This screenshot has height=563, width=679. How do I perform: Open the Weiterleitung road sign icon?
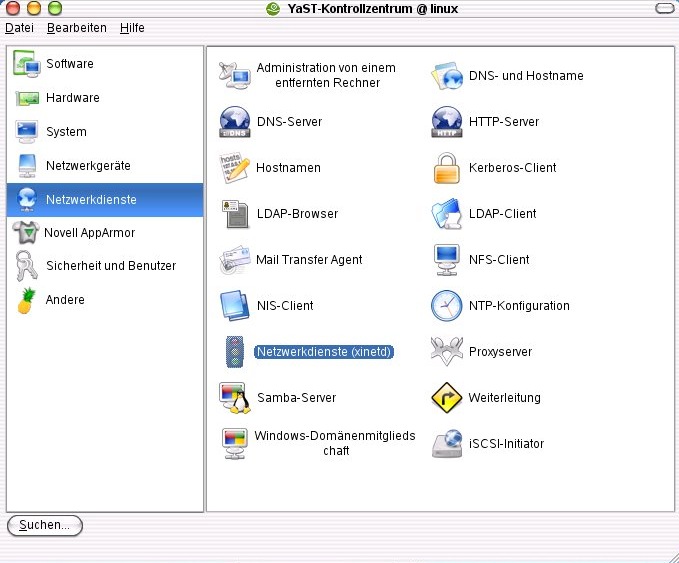(x=446, y=398)
